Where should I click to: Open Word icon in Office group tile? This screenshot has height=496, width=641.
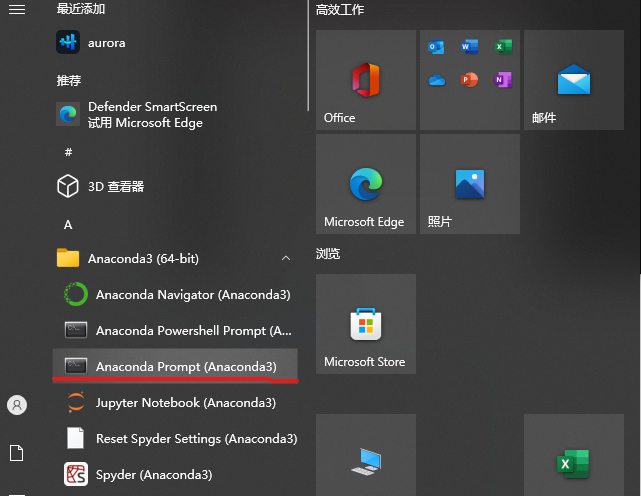(470, 47)
